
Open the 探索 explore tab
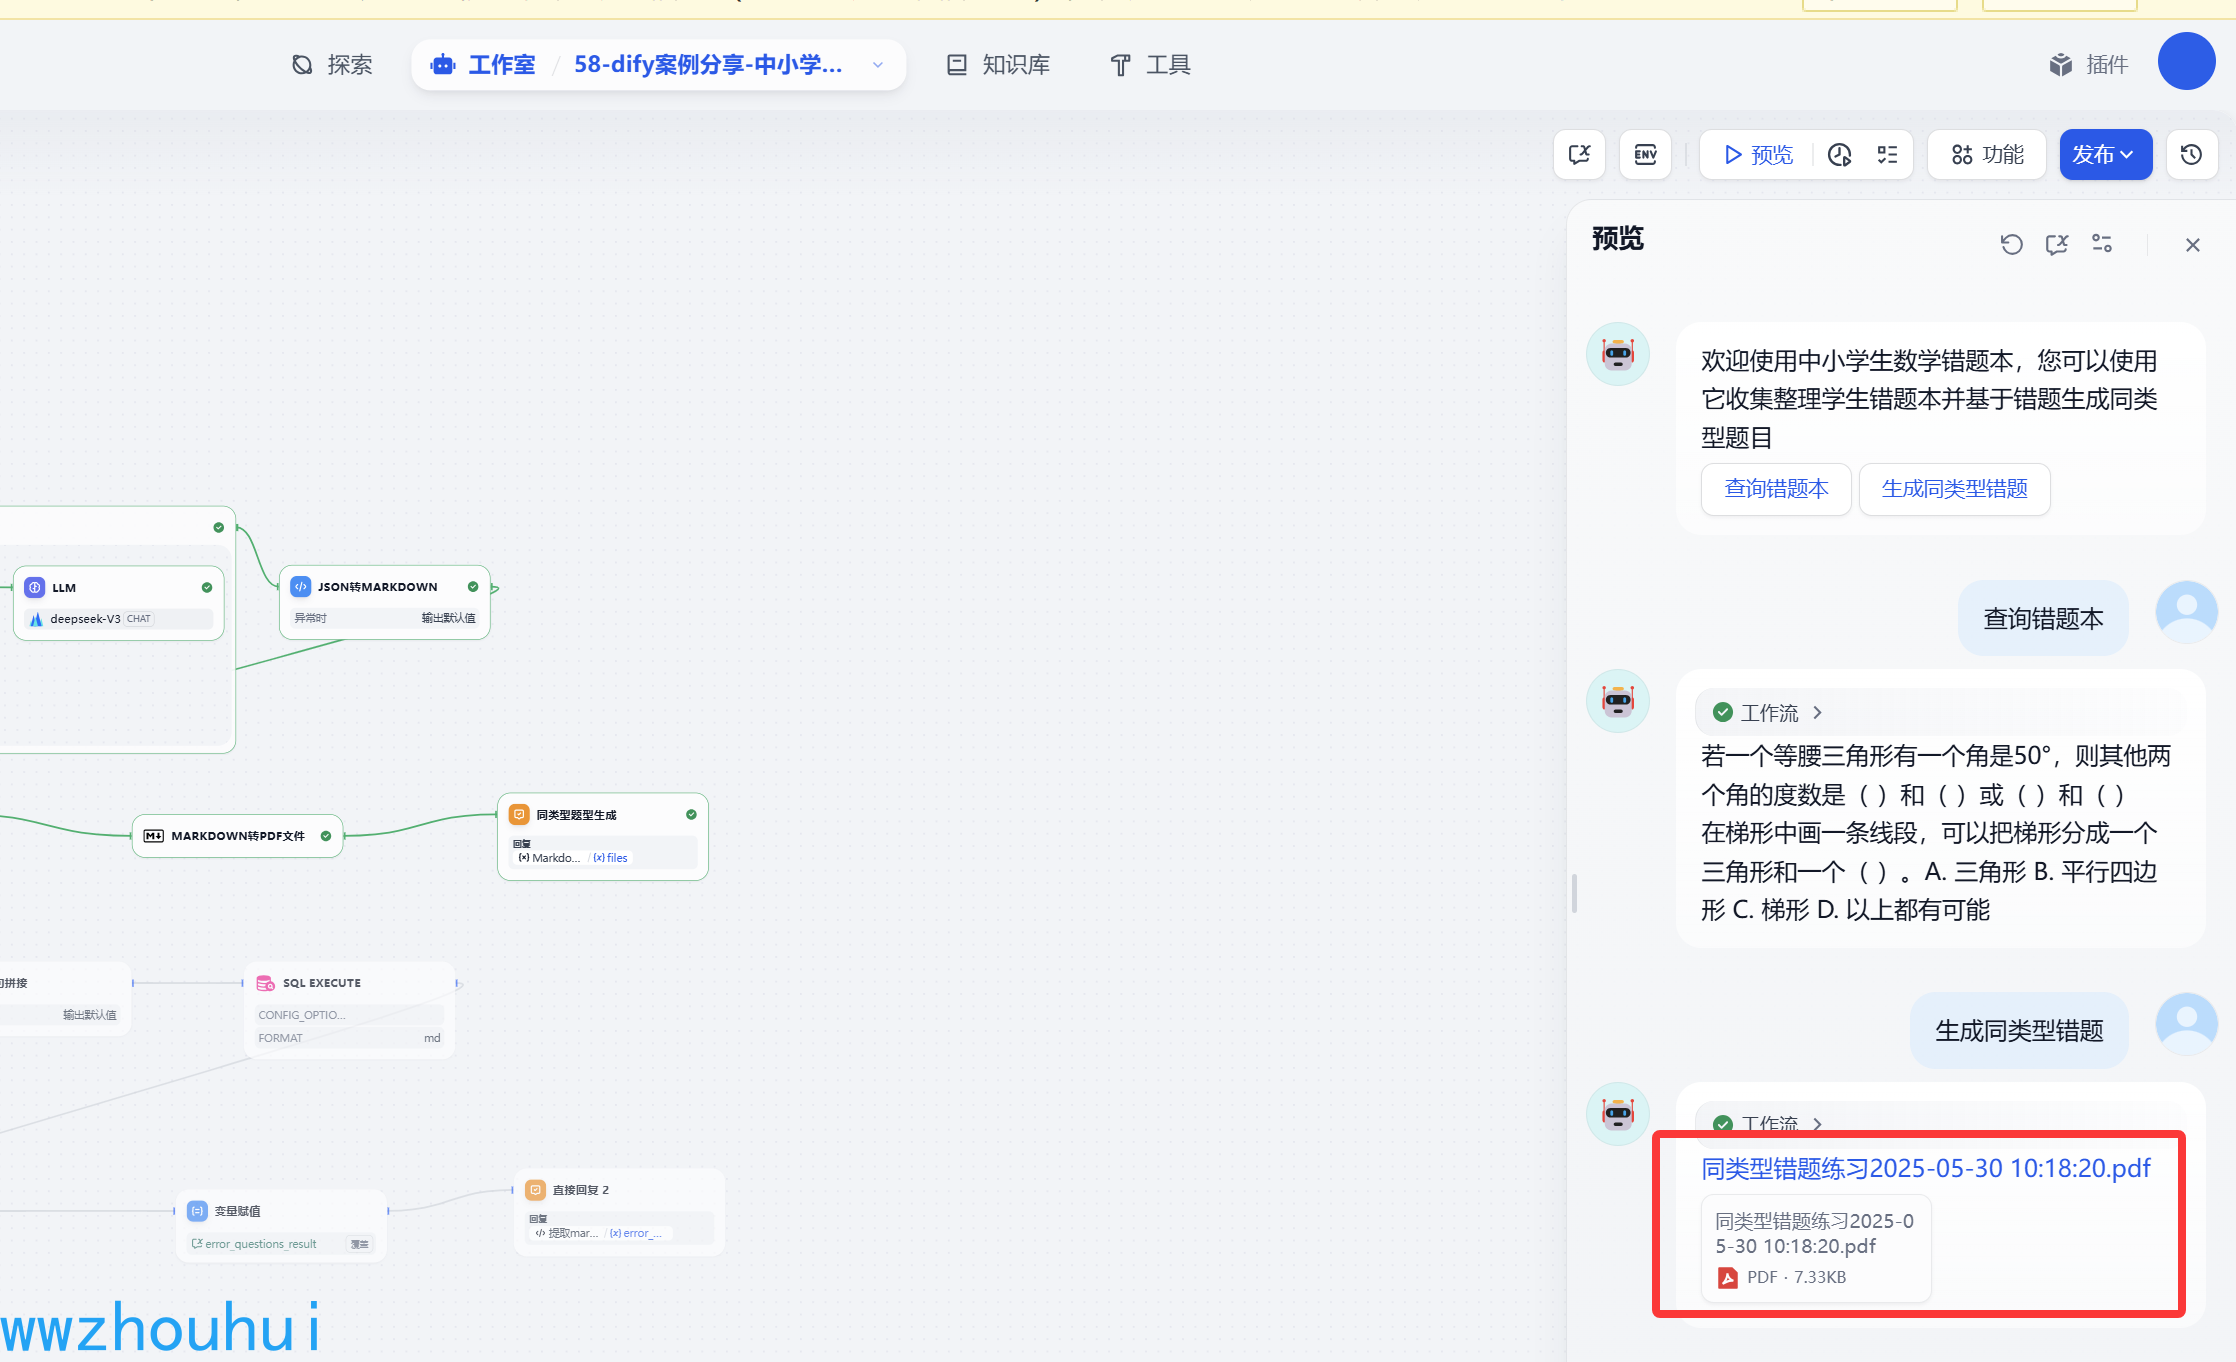coord(332,65)
